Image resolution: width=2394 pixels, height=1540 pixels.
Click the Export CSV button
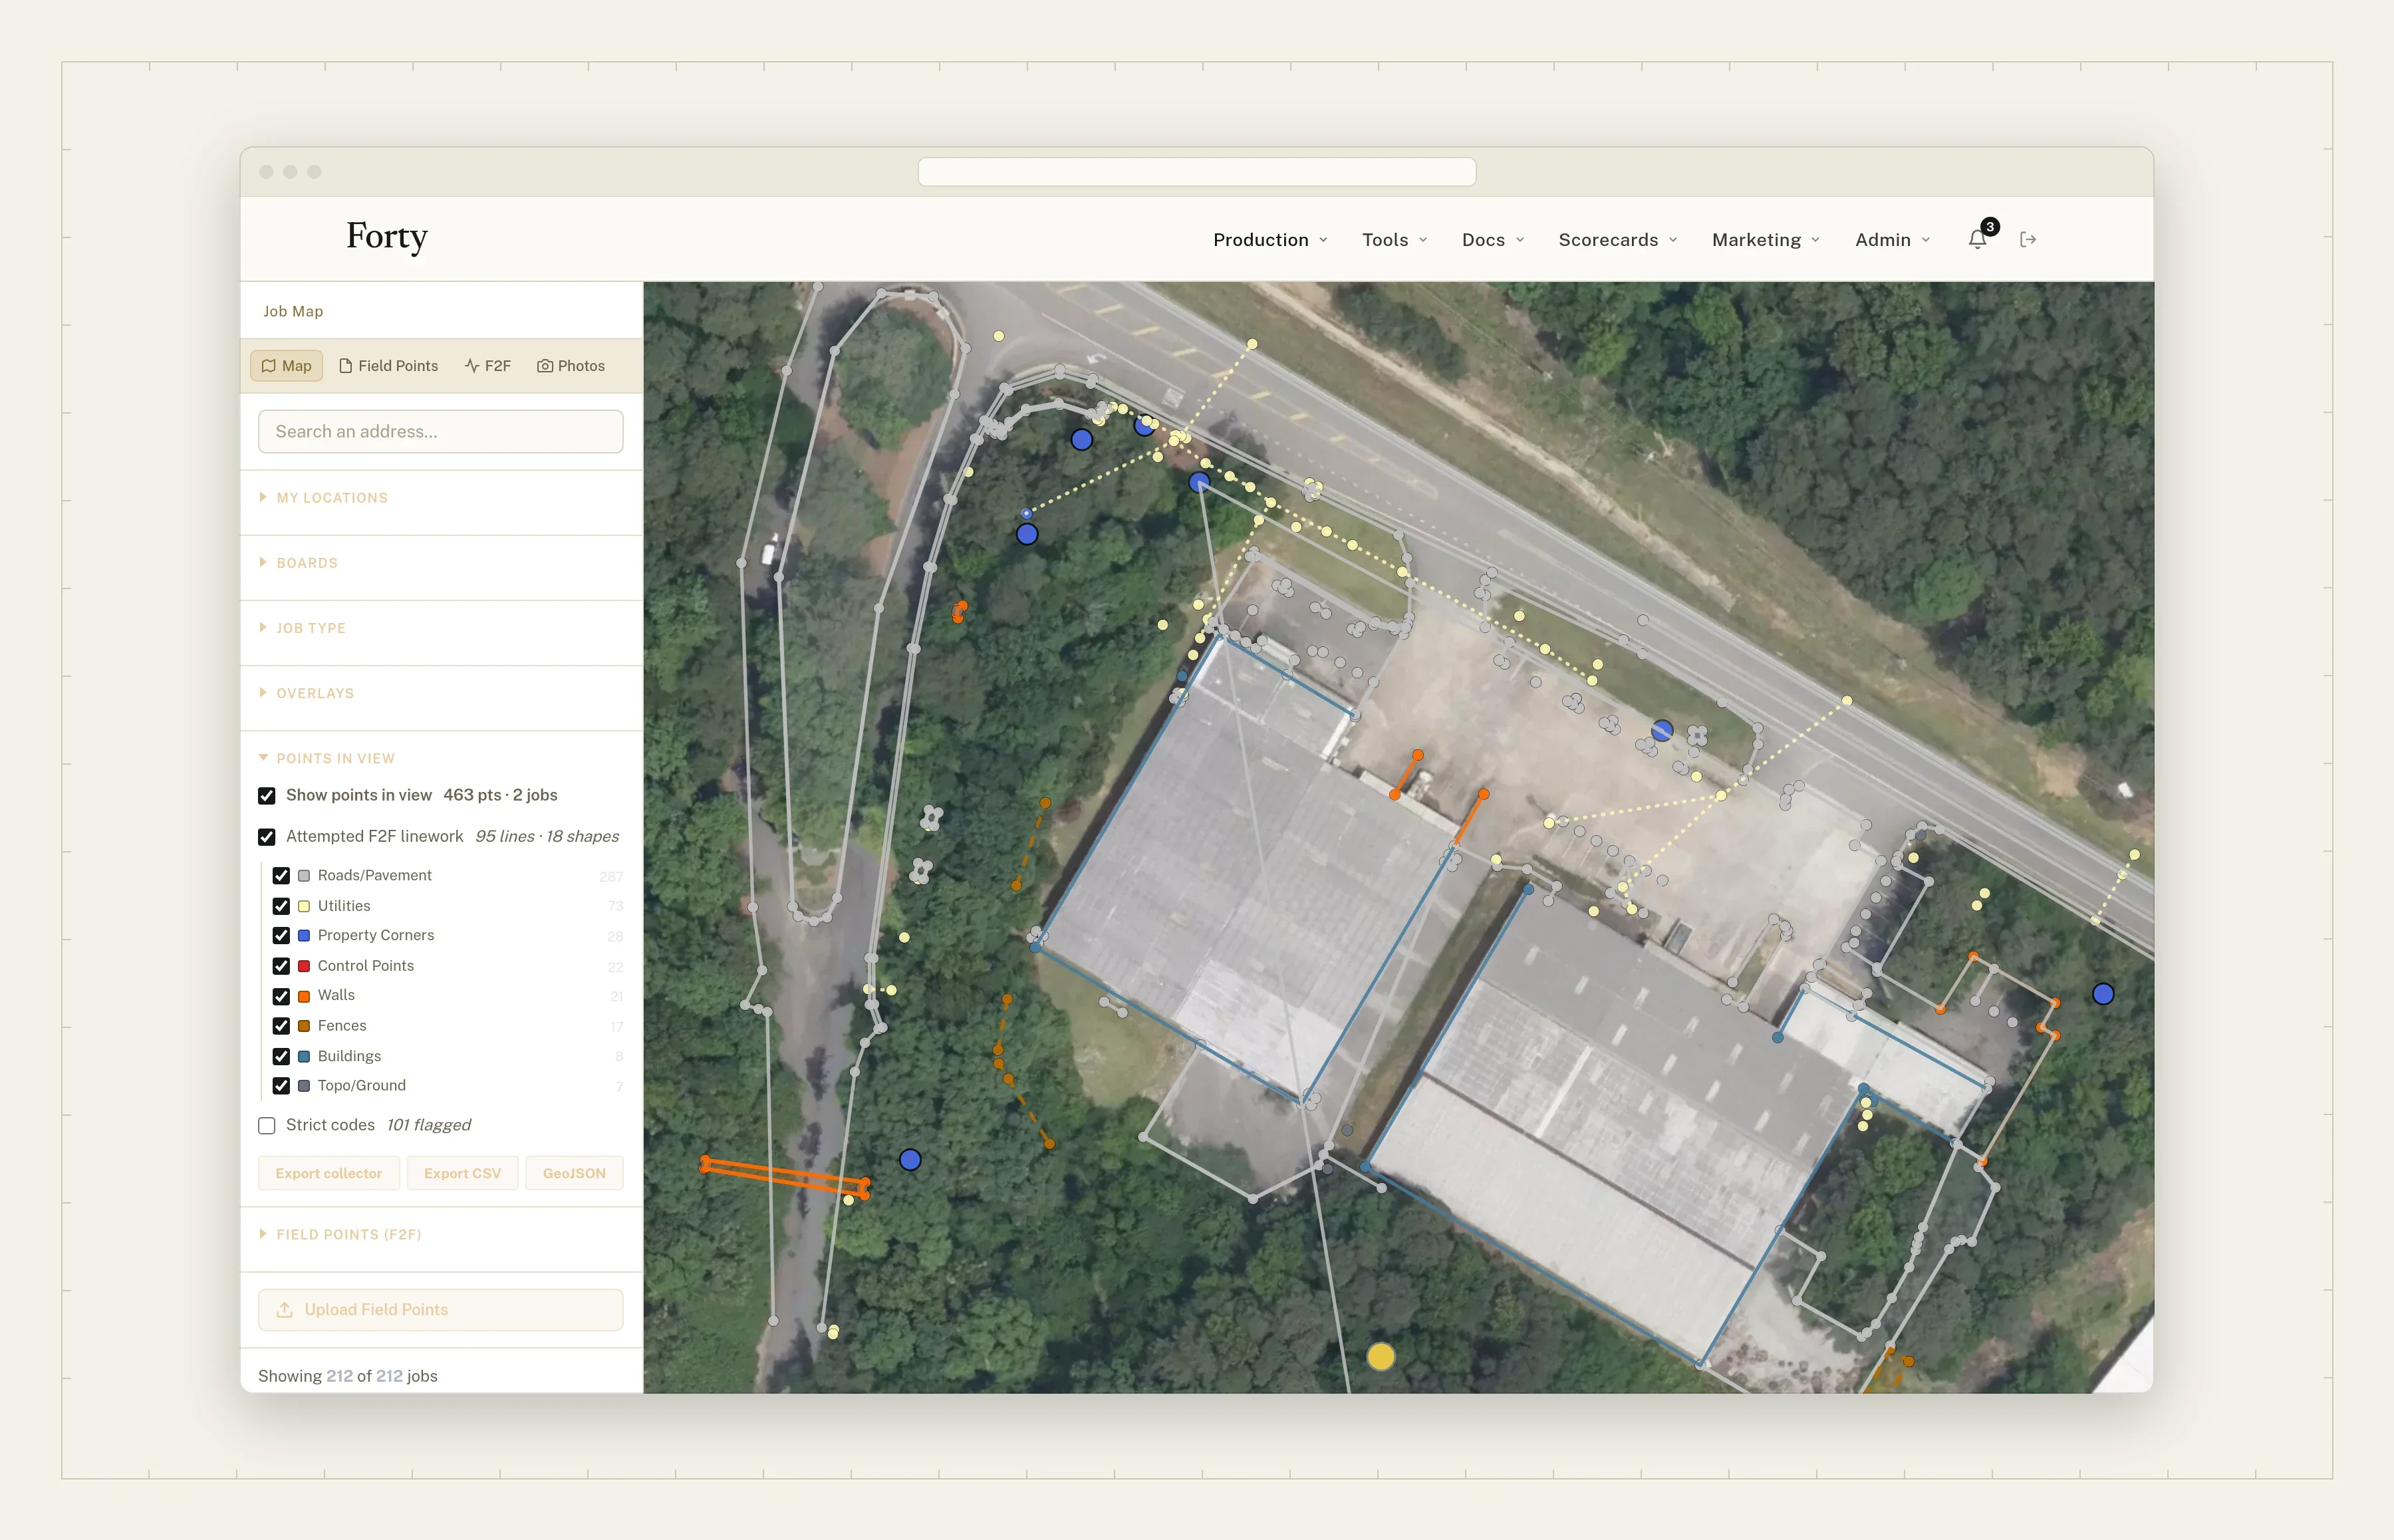click(x=462, y=1173)
